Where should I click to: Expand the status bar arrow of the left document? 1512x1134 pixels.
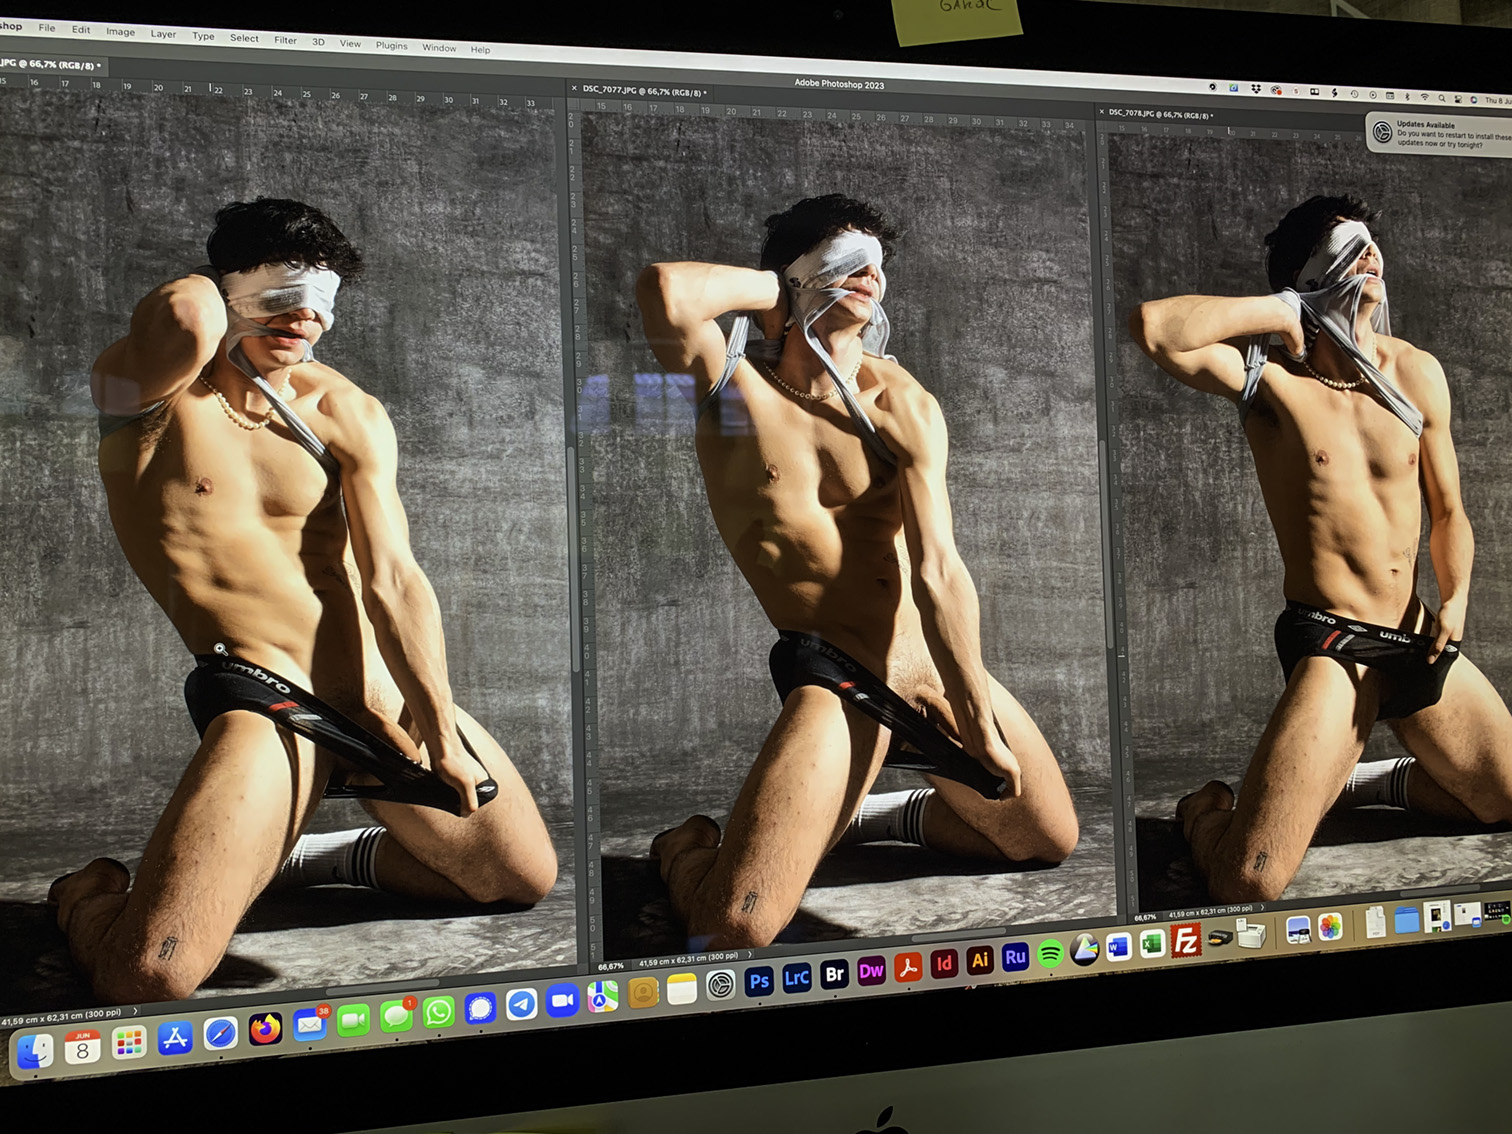tap(135, 1011)
